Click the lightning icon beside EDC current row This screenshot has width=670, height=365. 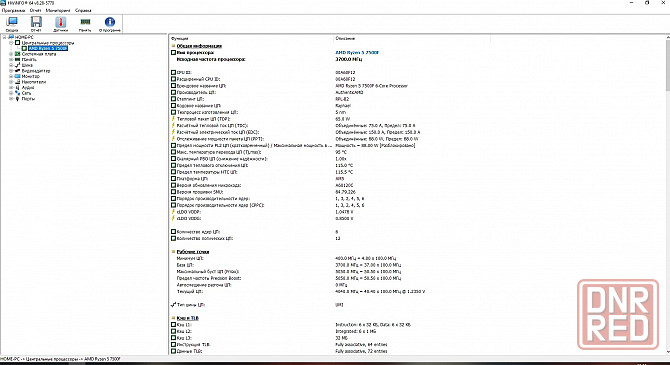(173, 132)
